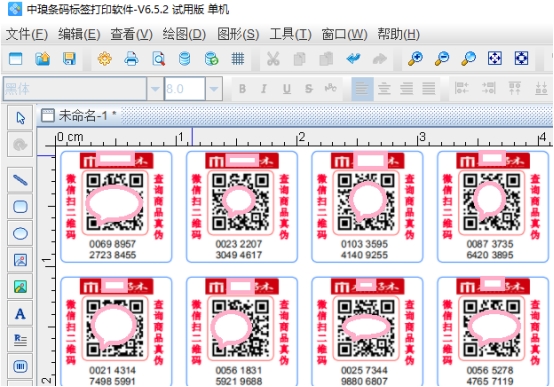Click the Copy icon
Viewport: 554px width, 387px height.
click(x=300, y=59)
